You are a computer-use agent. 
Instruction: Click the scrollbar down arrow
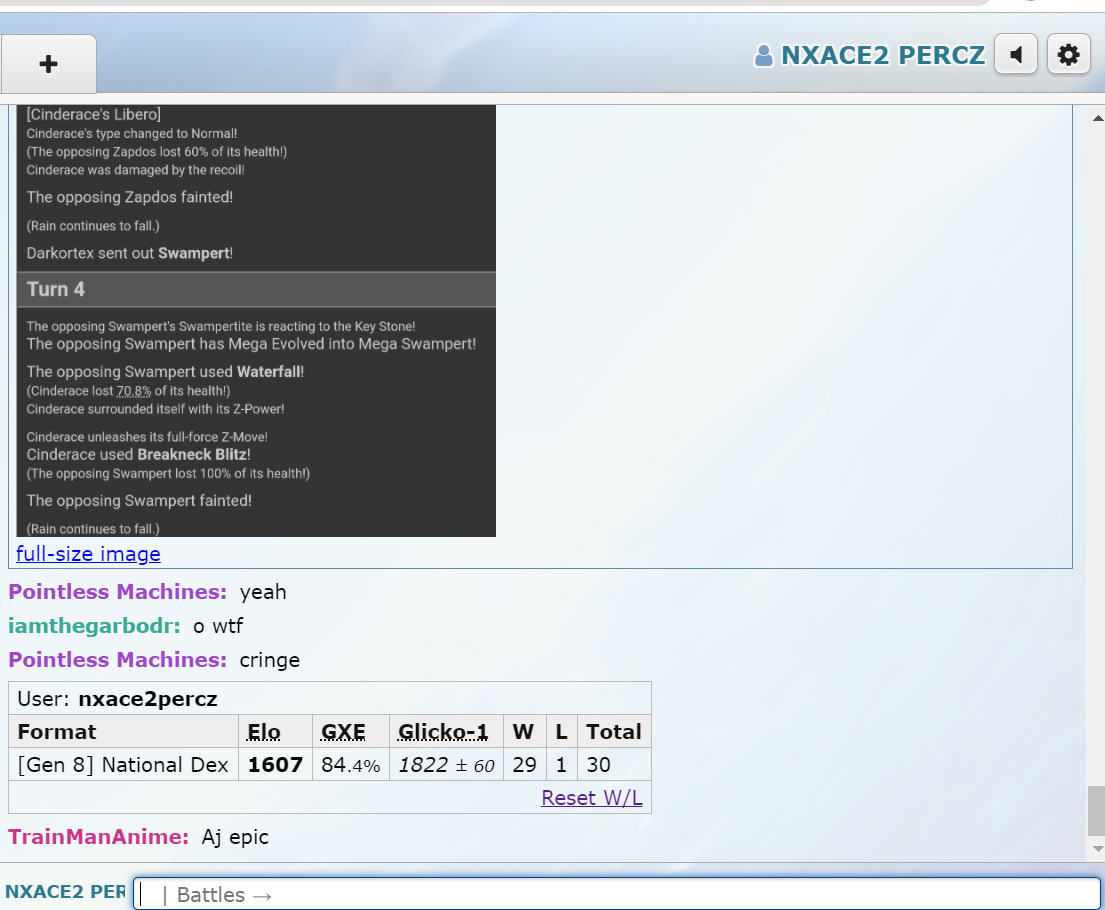(x=1096, y=849)
